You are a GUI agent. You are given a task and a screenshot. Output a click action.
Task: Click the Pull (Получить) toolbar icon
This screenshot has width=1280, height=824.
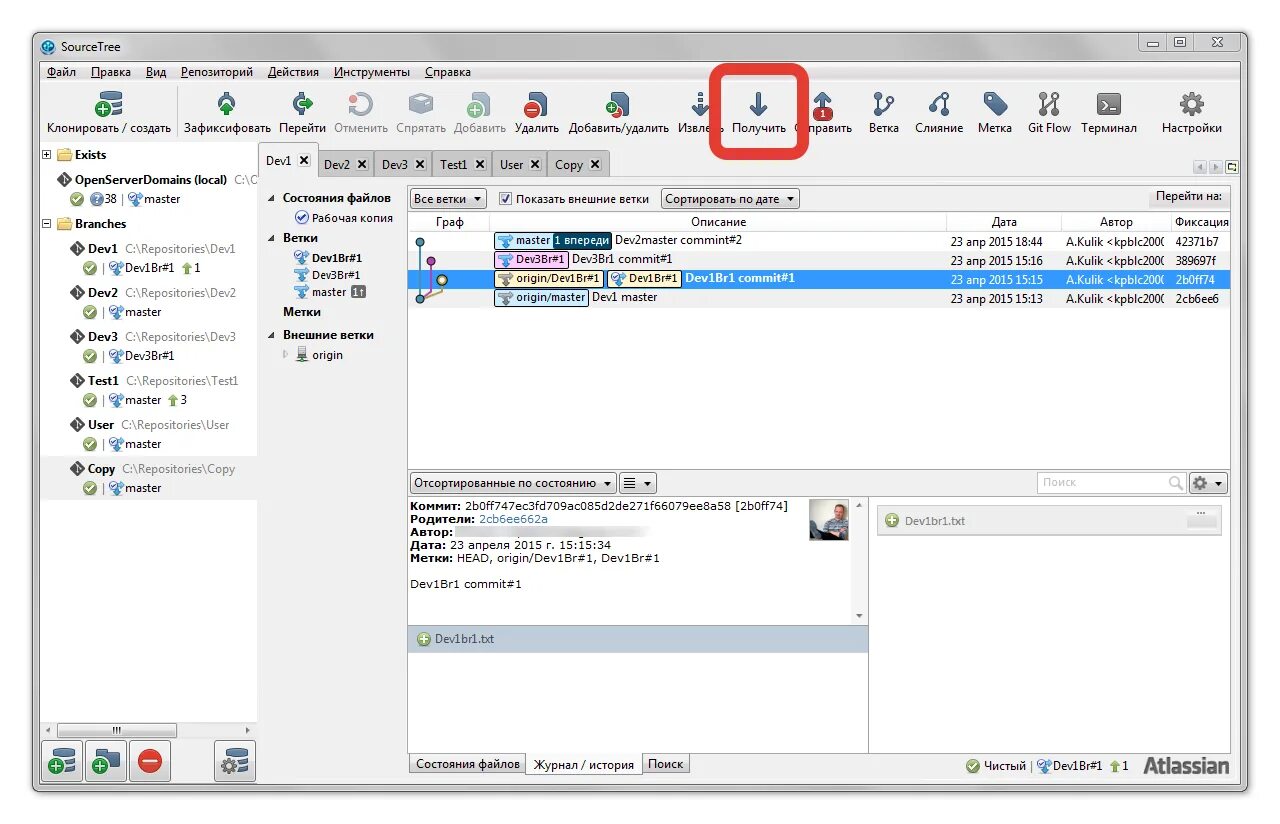tap(758, 104)
